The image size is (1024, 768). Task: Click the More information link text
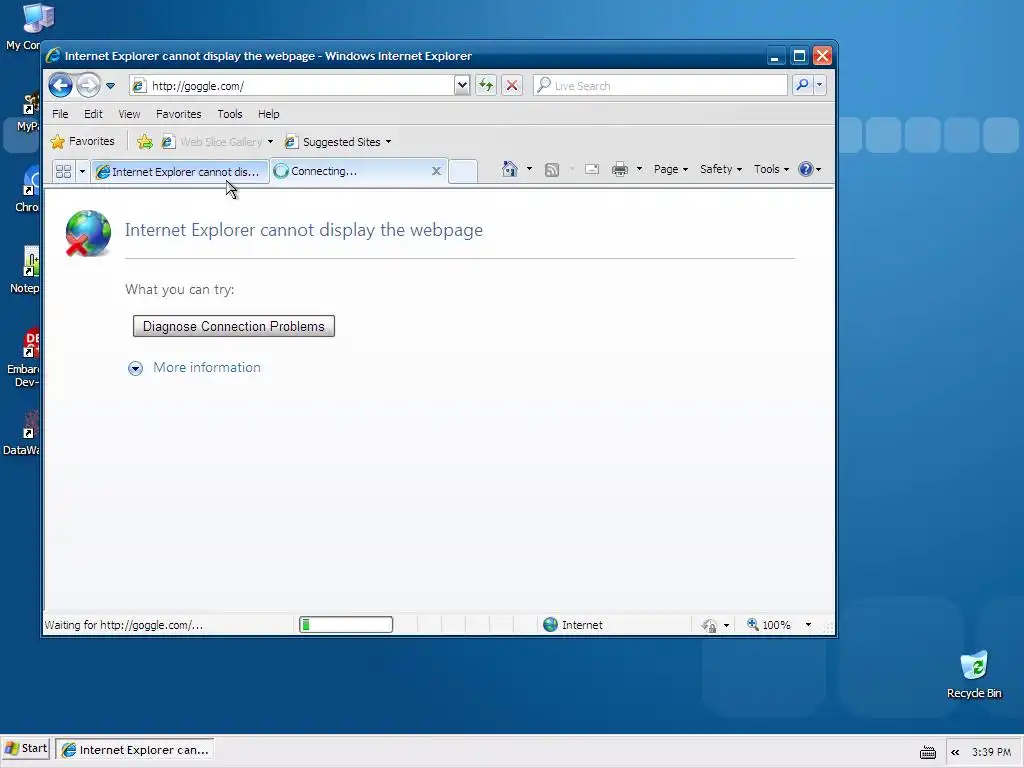click(x=206, y=367)
